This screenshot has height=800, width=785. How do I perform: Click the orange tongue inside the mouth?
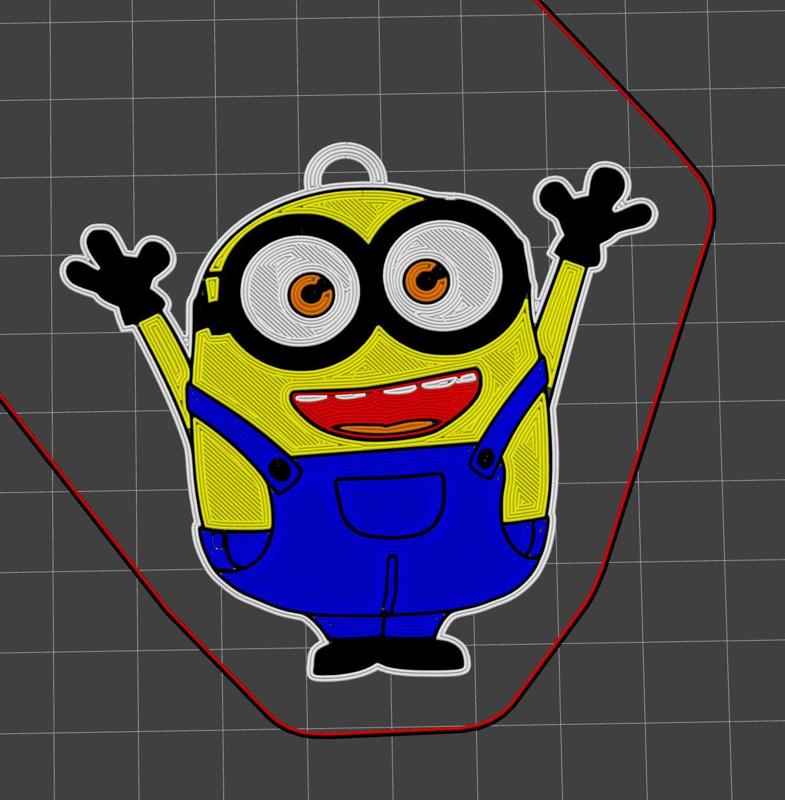(386, 428)
